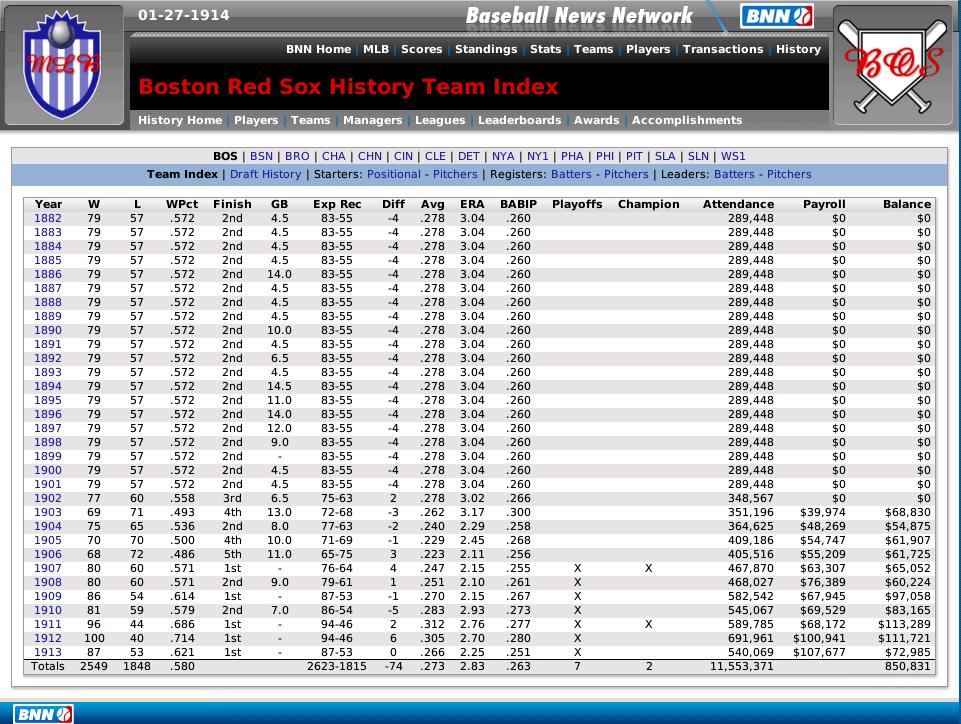The width and height of the screenshot is (961, 724).
Task: Click the BOS team logo with crossed bats
Action: point(892,66)
